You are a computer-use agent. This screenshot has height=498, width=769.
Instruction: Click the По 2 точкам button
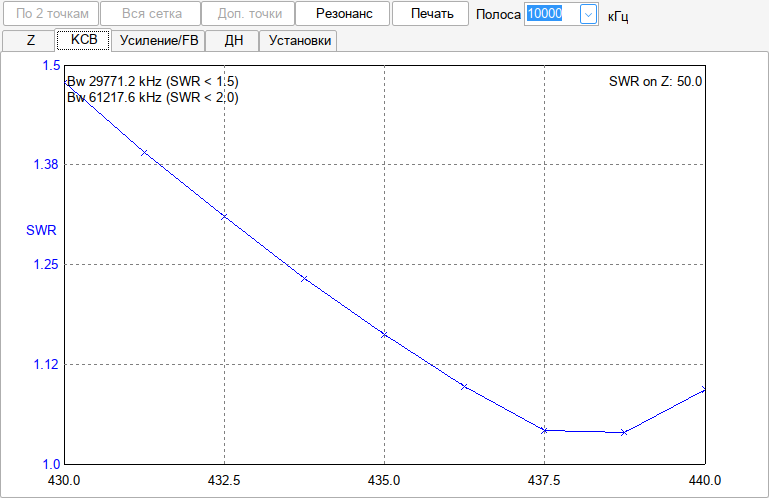[51, 14]
